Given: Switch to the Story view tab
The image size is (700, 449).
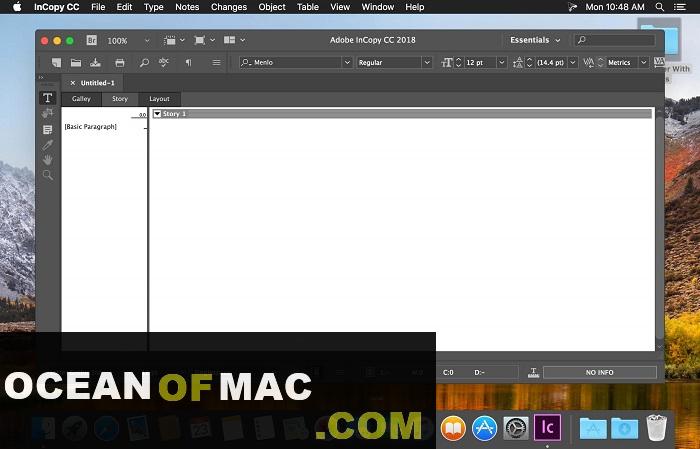Looking at the screenshot, I should pyautogui.click(x=120, y=99).
